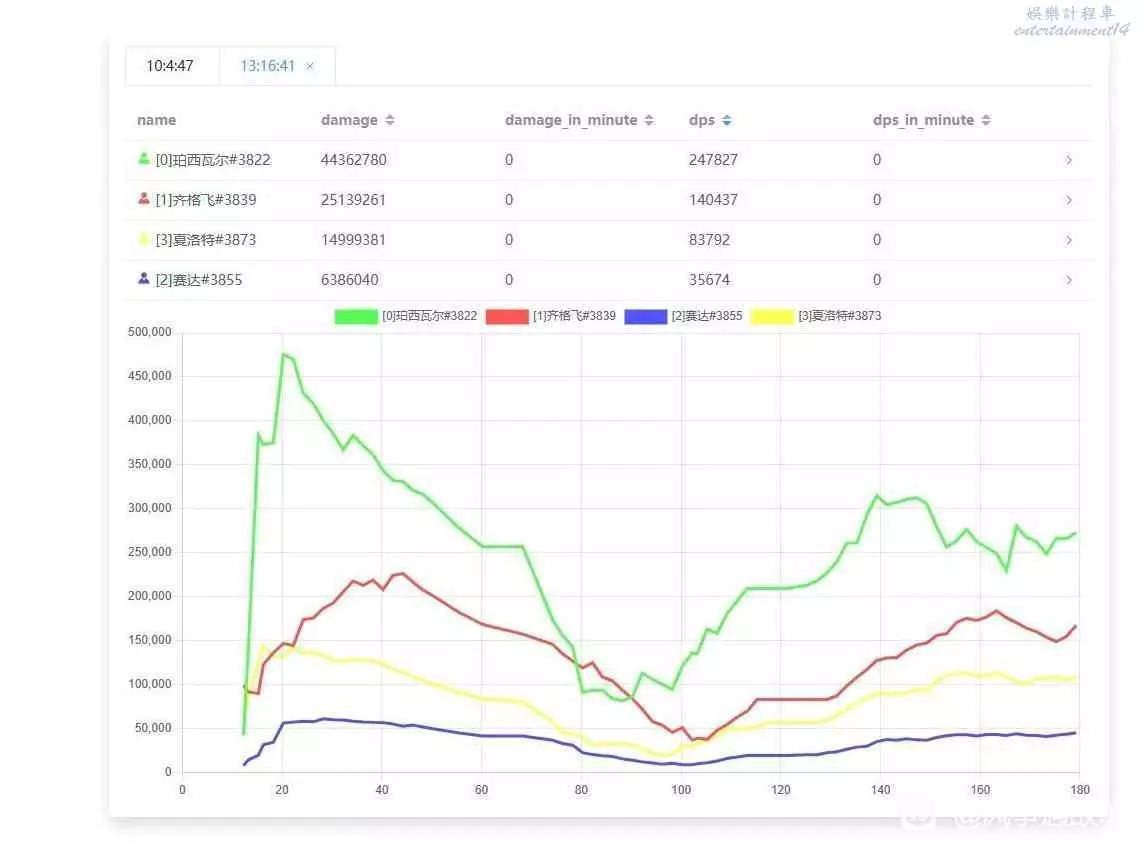Viewport: 1146px width, 842px height.
Task: Click yellow 夏洛特#3873 legend color swatch
Action: click(x=774, y=316)
